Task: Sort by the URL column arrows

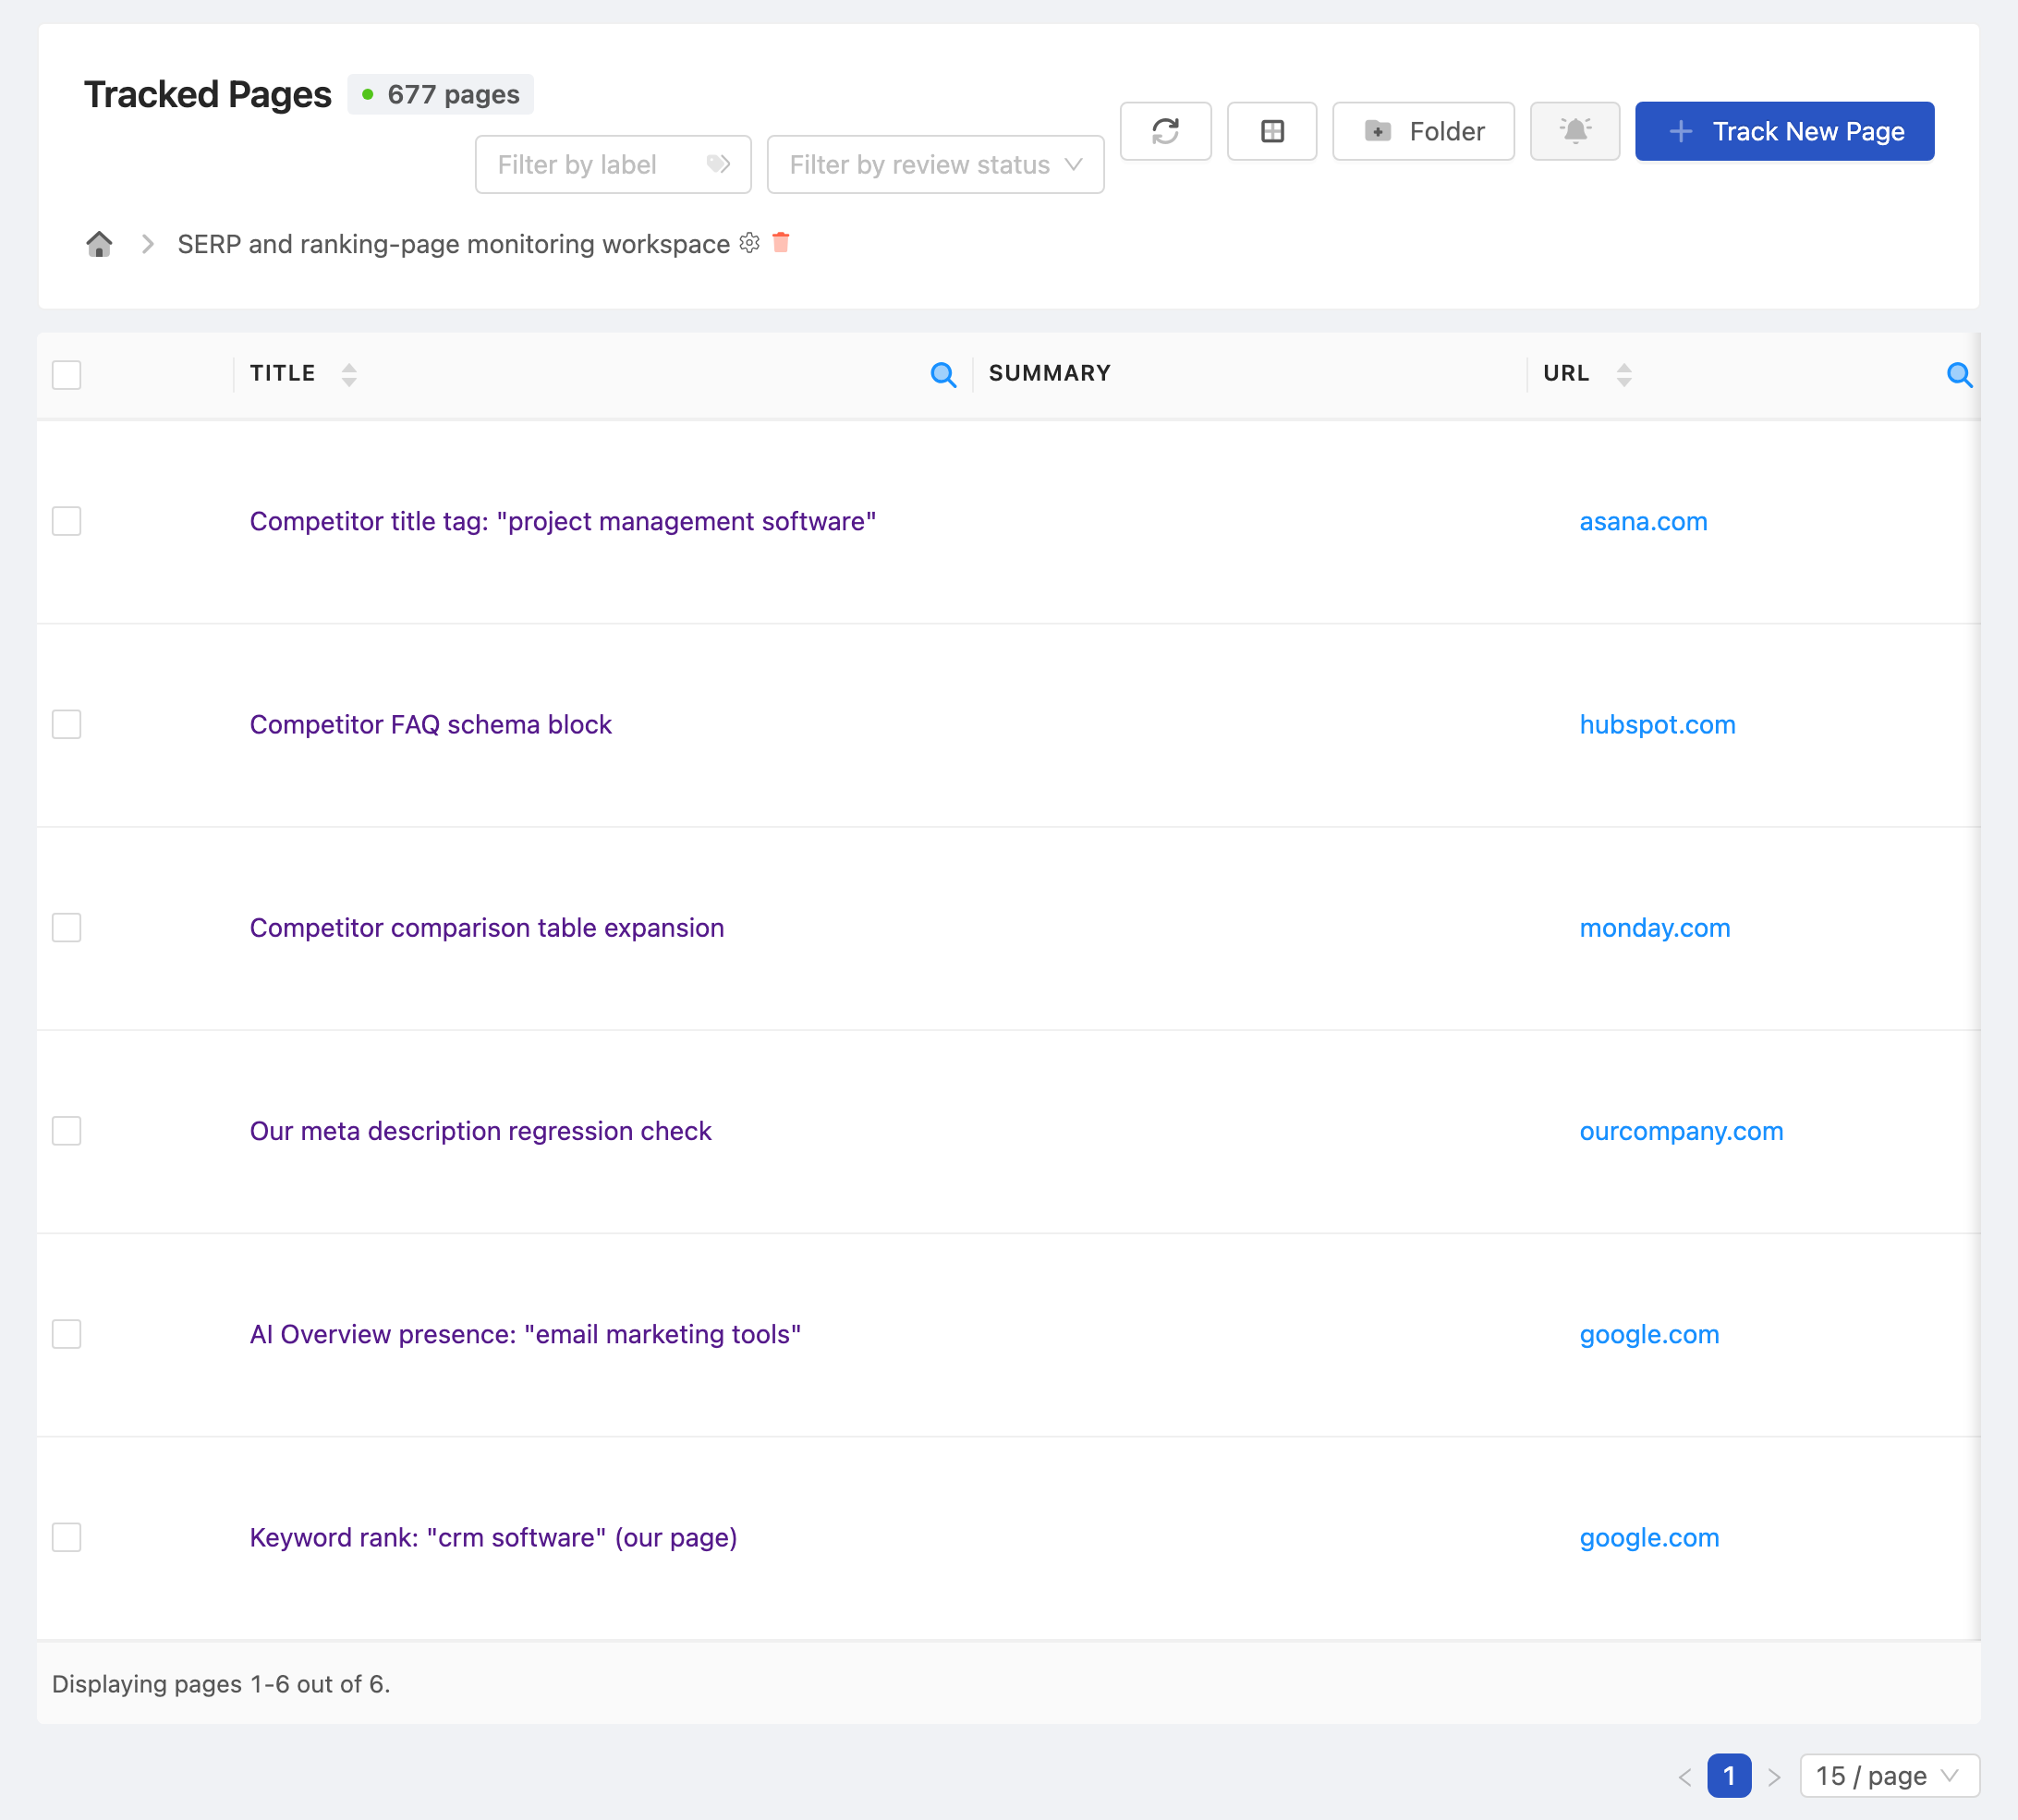Action: pos(1624,375)
